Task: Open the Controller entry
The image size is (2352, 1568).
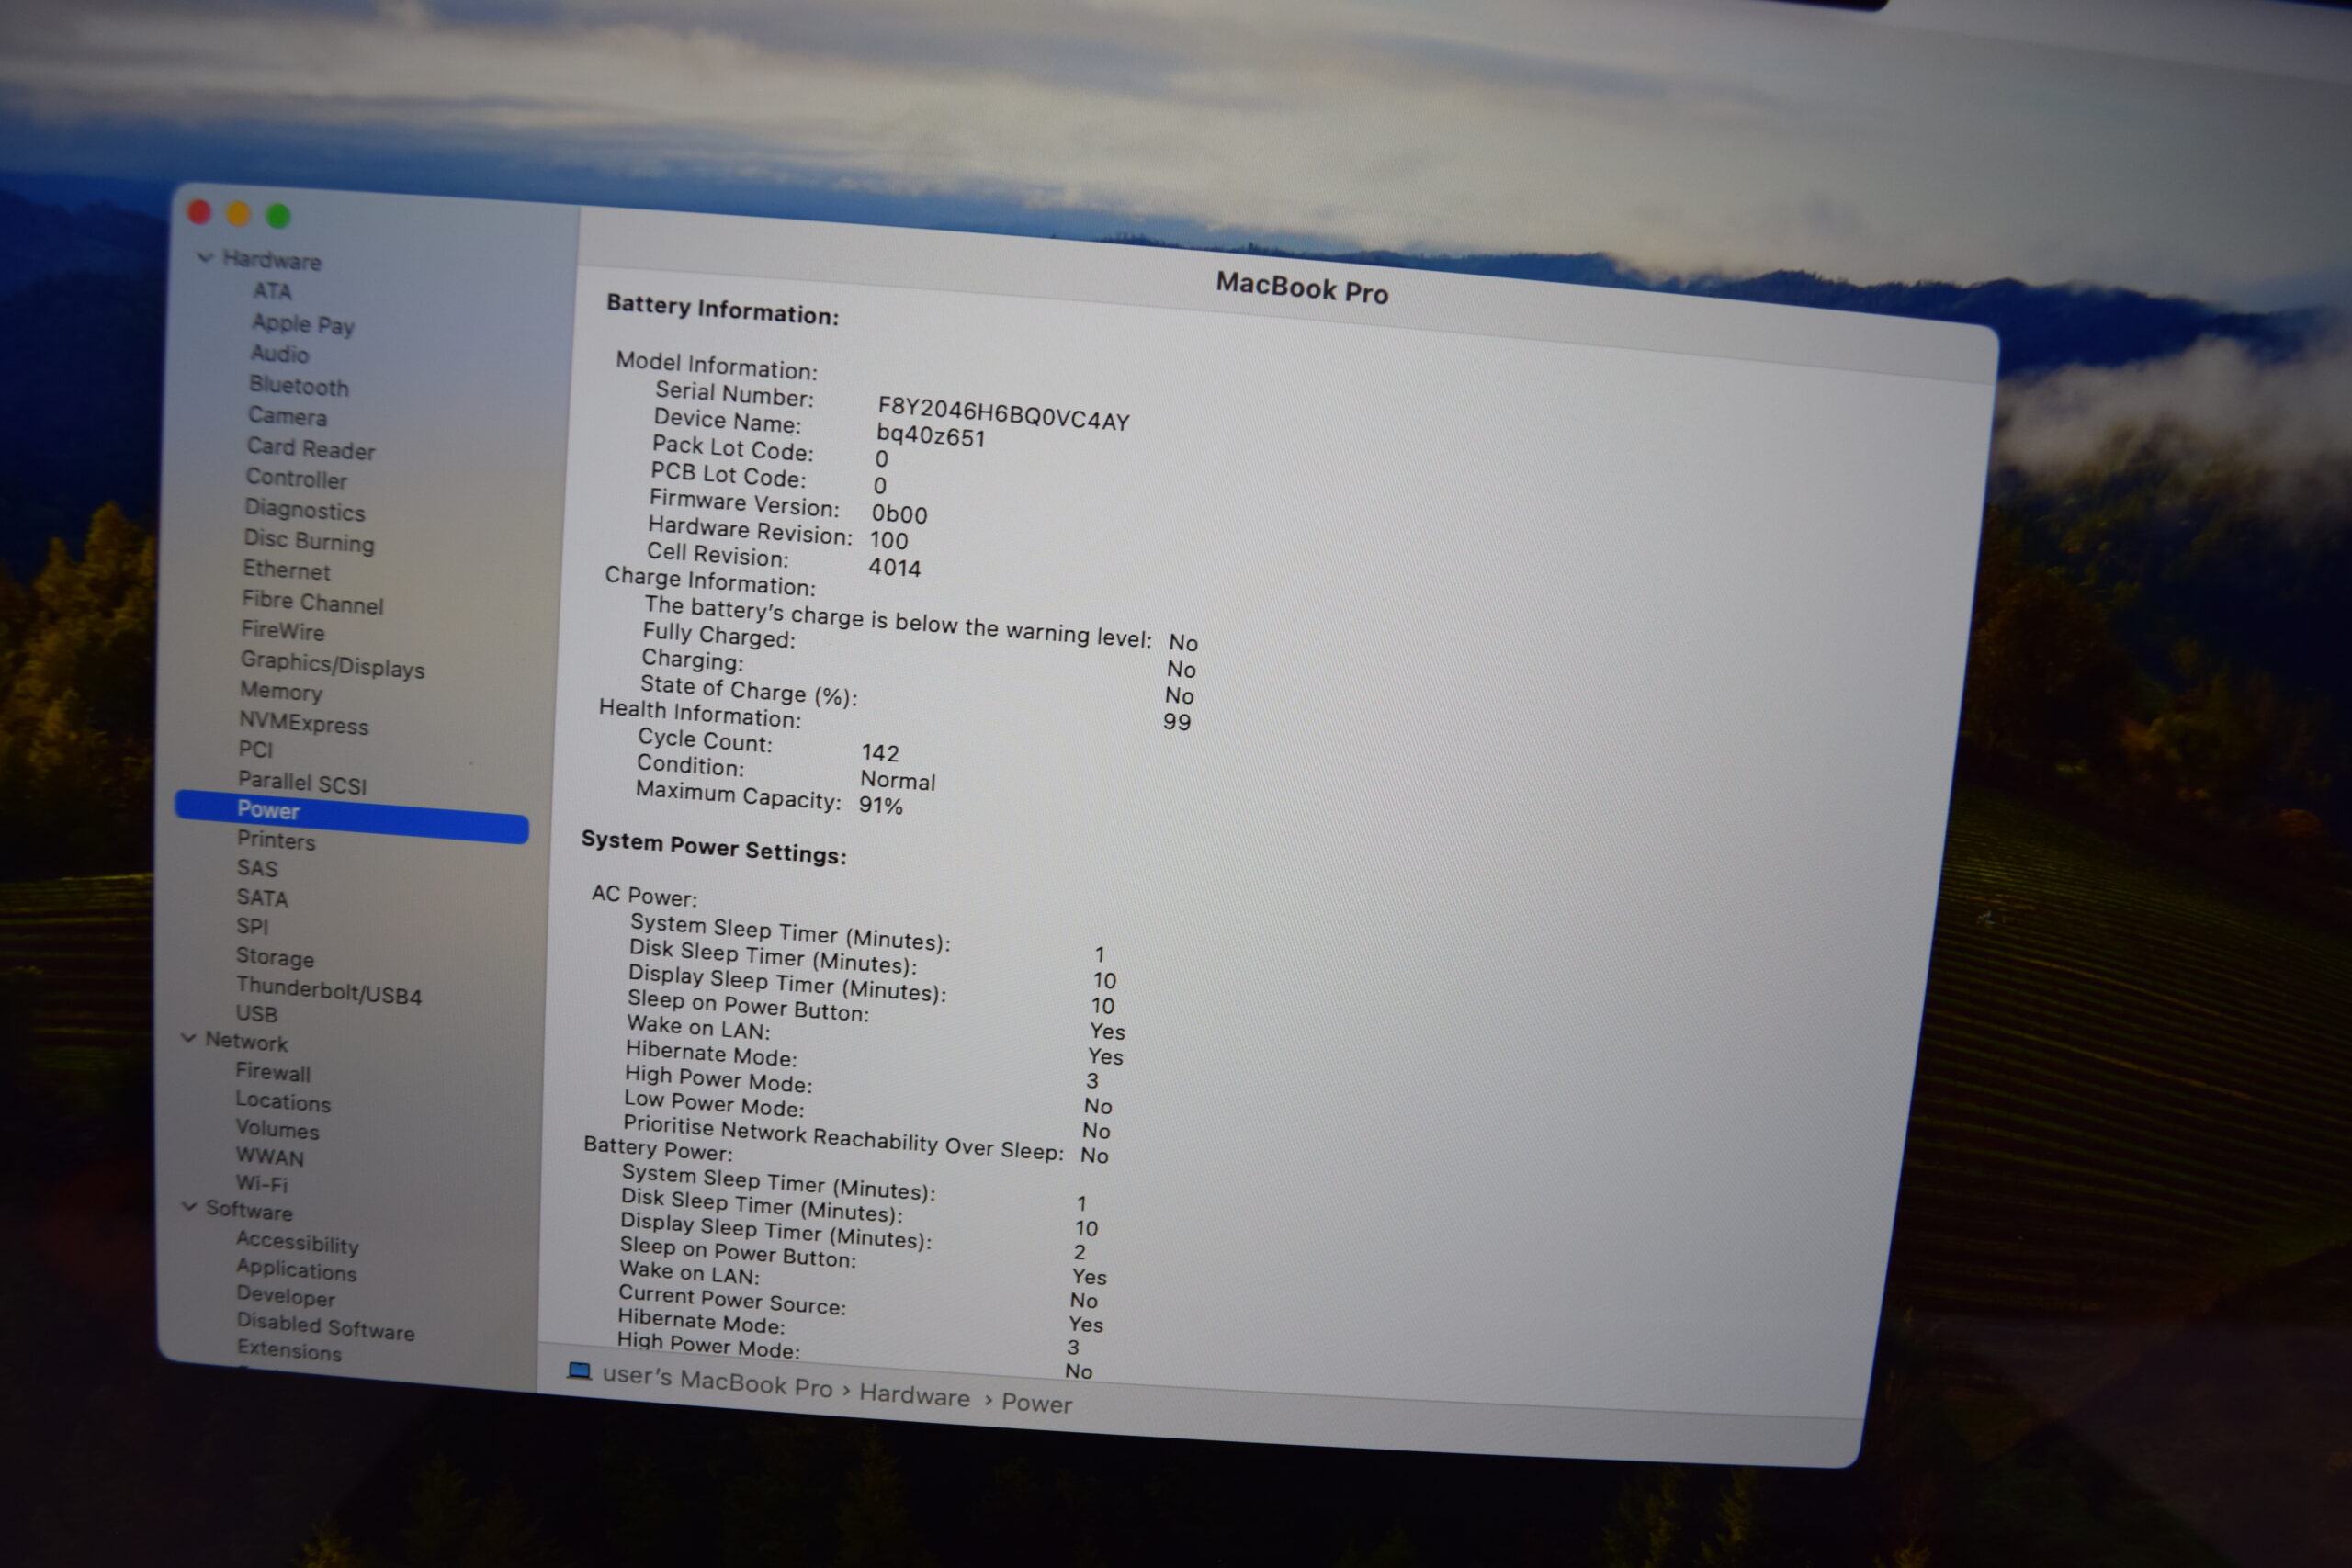Action: [x=297, y=479]
